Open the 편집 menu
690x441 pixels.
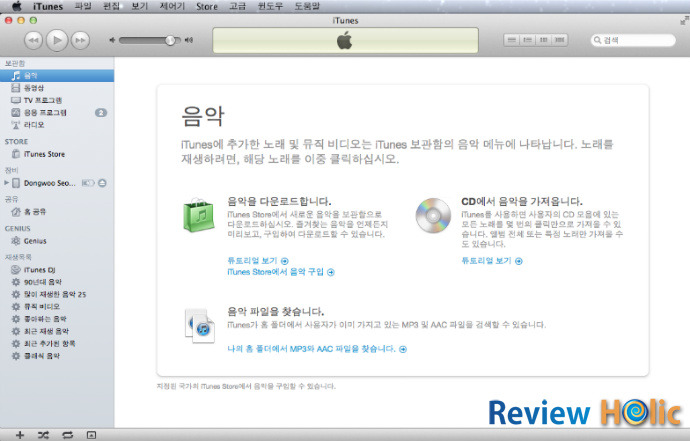click(x=111, y=6)
